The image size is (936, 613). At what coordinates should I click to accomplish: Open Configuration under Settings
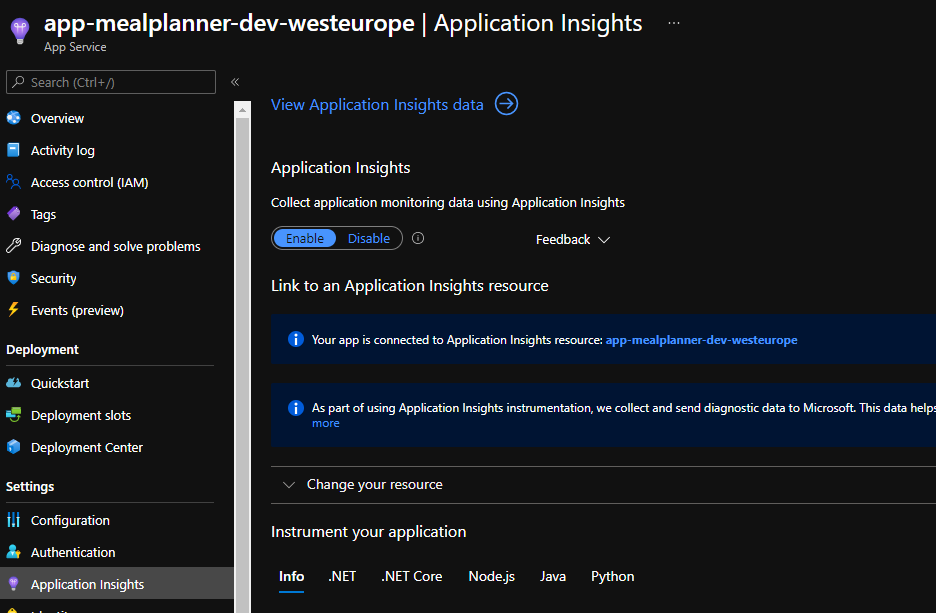point(70,520)
